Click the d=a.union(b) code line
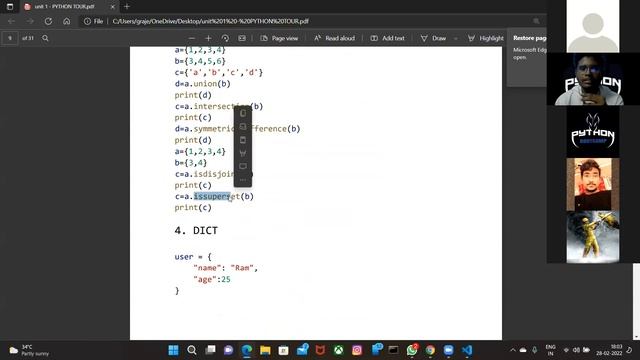The width and height of the screenshot is (640, 360). (x=202, y=84)
